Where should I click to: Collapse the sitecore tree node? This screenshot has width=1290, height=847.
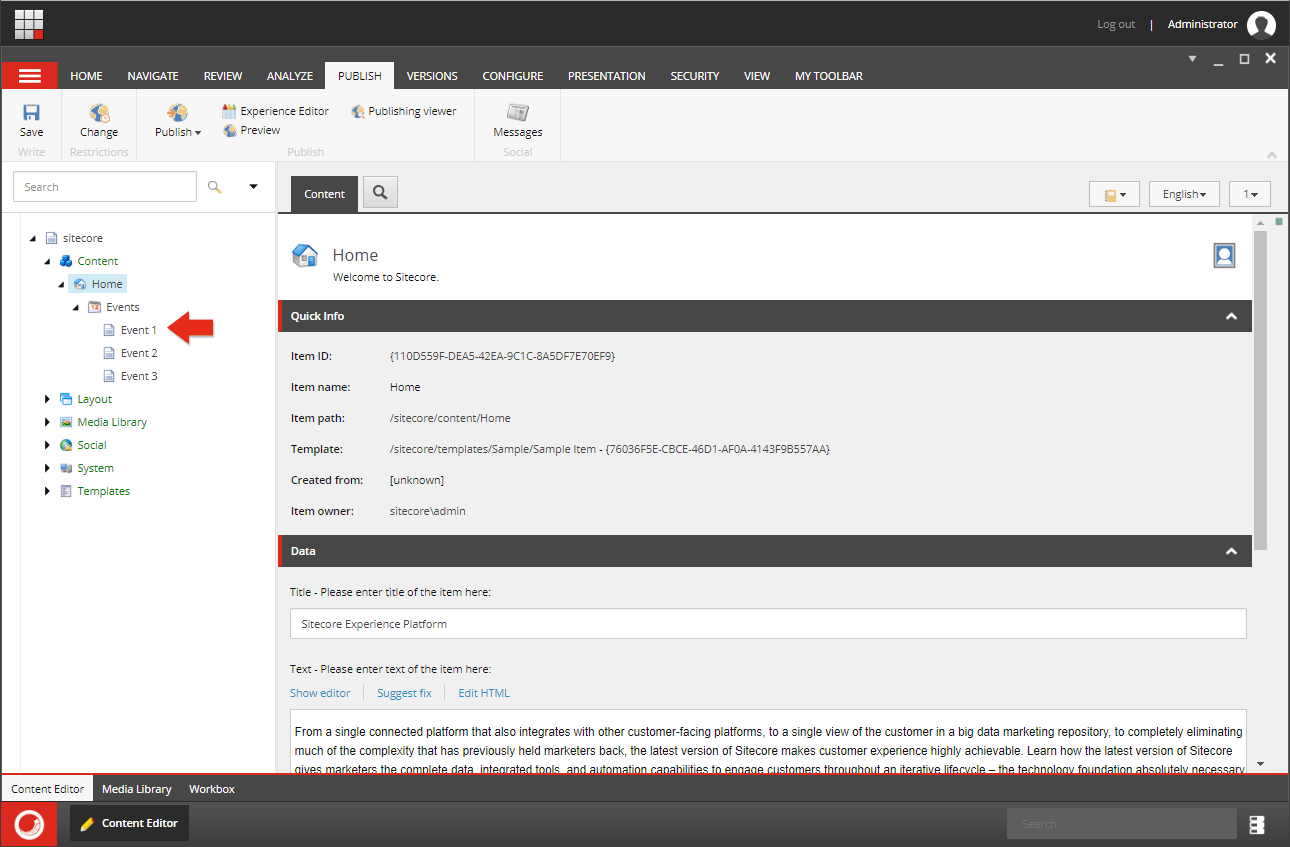click(x=33, y=238)
